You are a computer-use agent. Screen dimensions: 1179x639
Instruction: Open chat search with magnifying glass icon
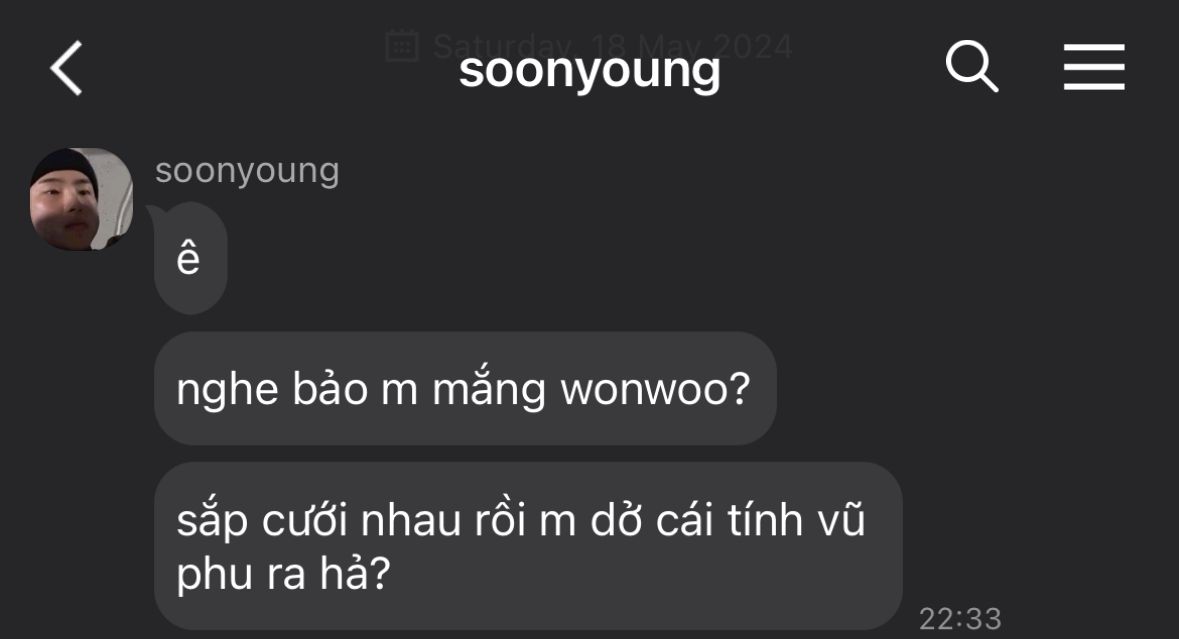click(971, 67)
